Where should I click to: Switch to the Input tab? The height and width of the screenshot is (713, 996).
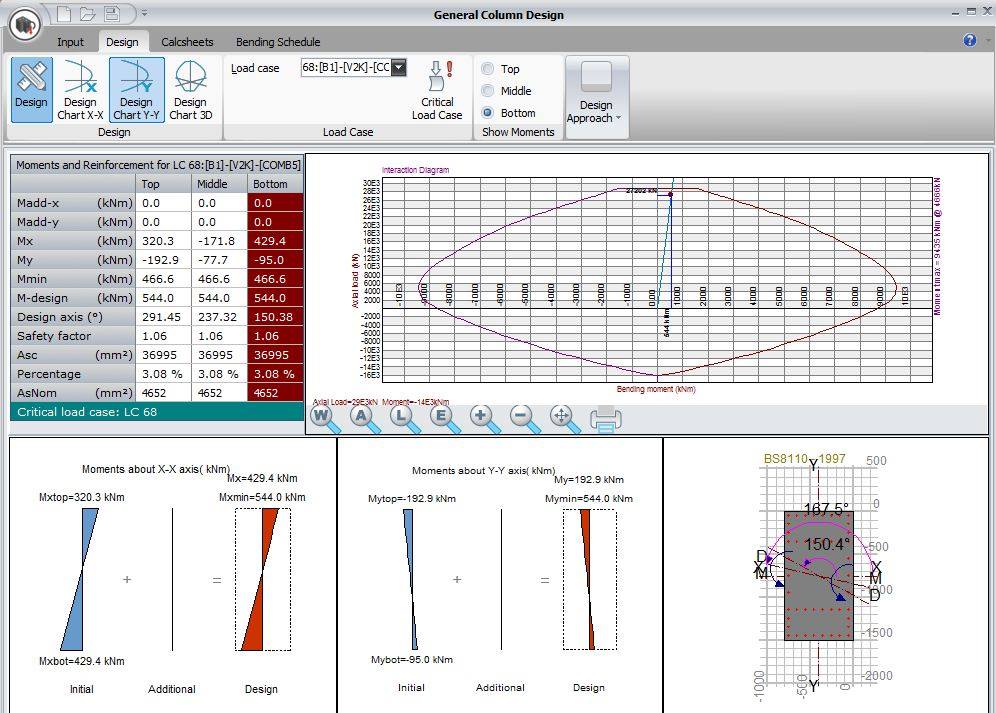pos(70,42)
